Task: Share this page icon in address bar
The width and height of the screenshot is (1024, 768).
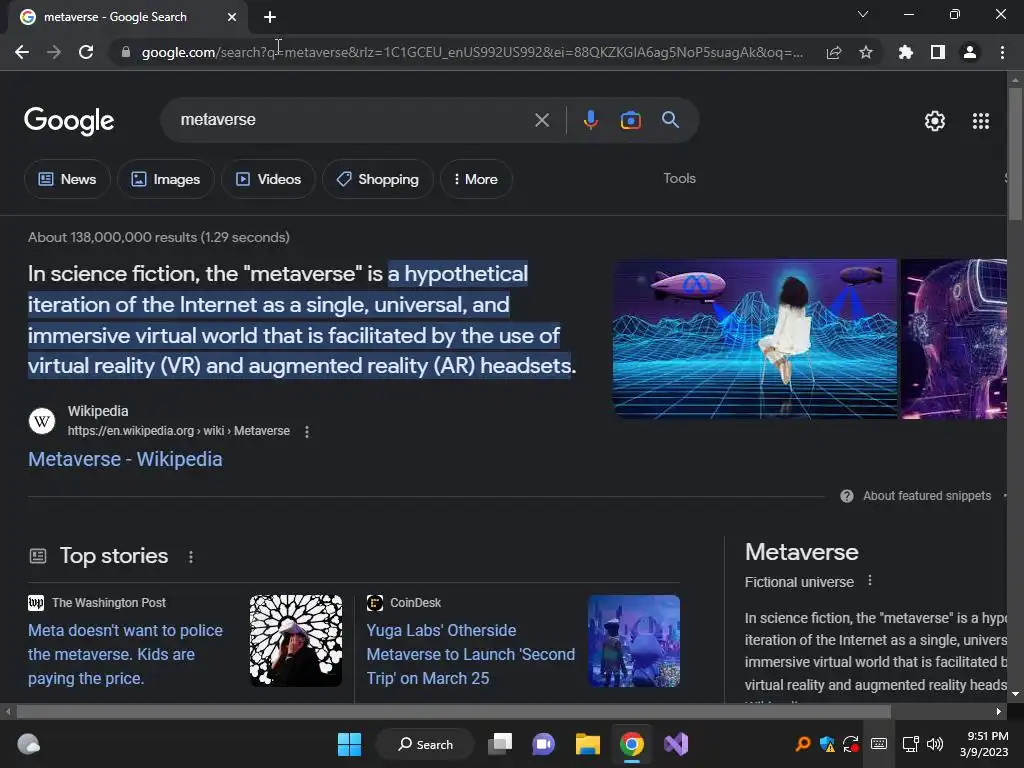Action: pos(834,52)
